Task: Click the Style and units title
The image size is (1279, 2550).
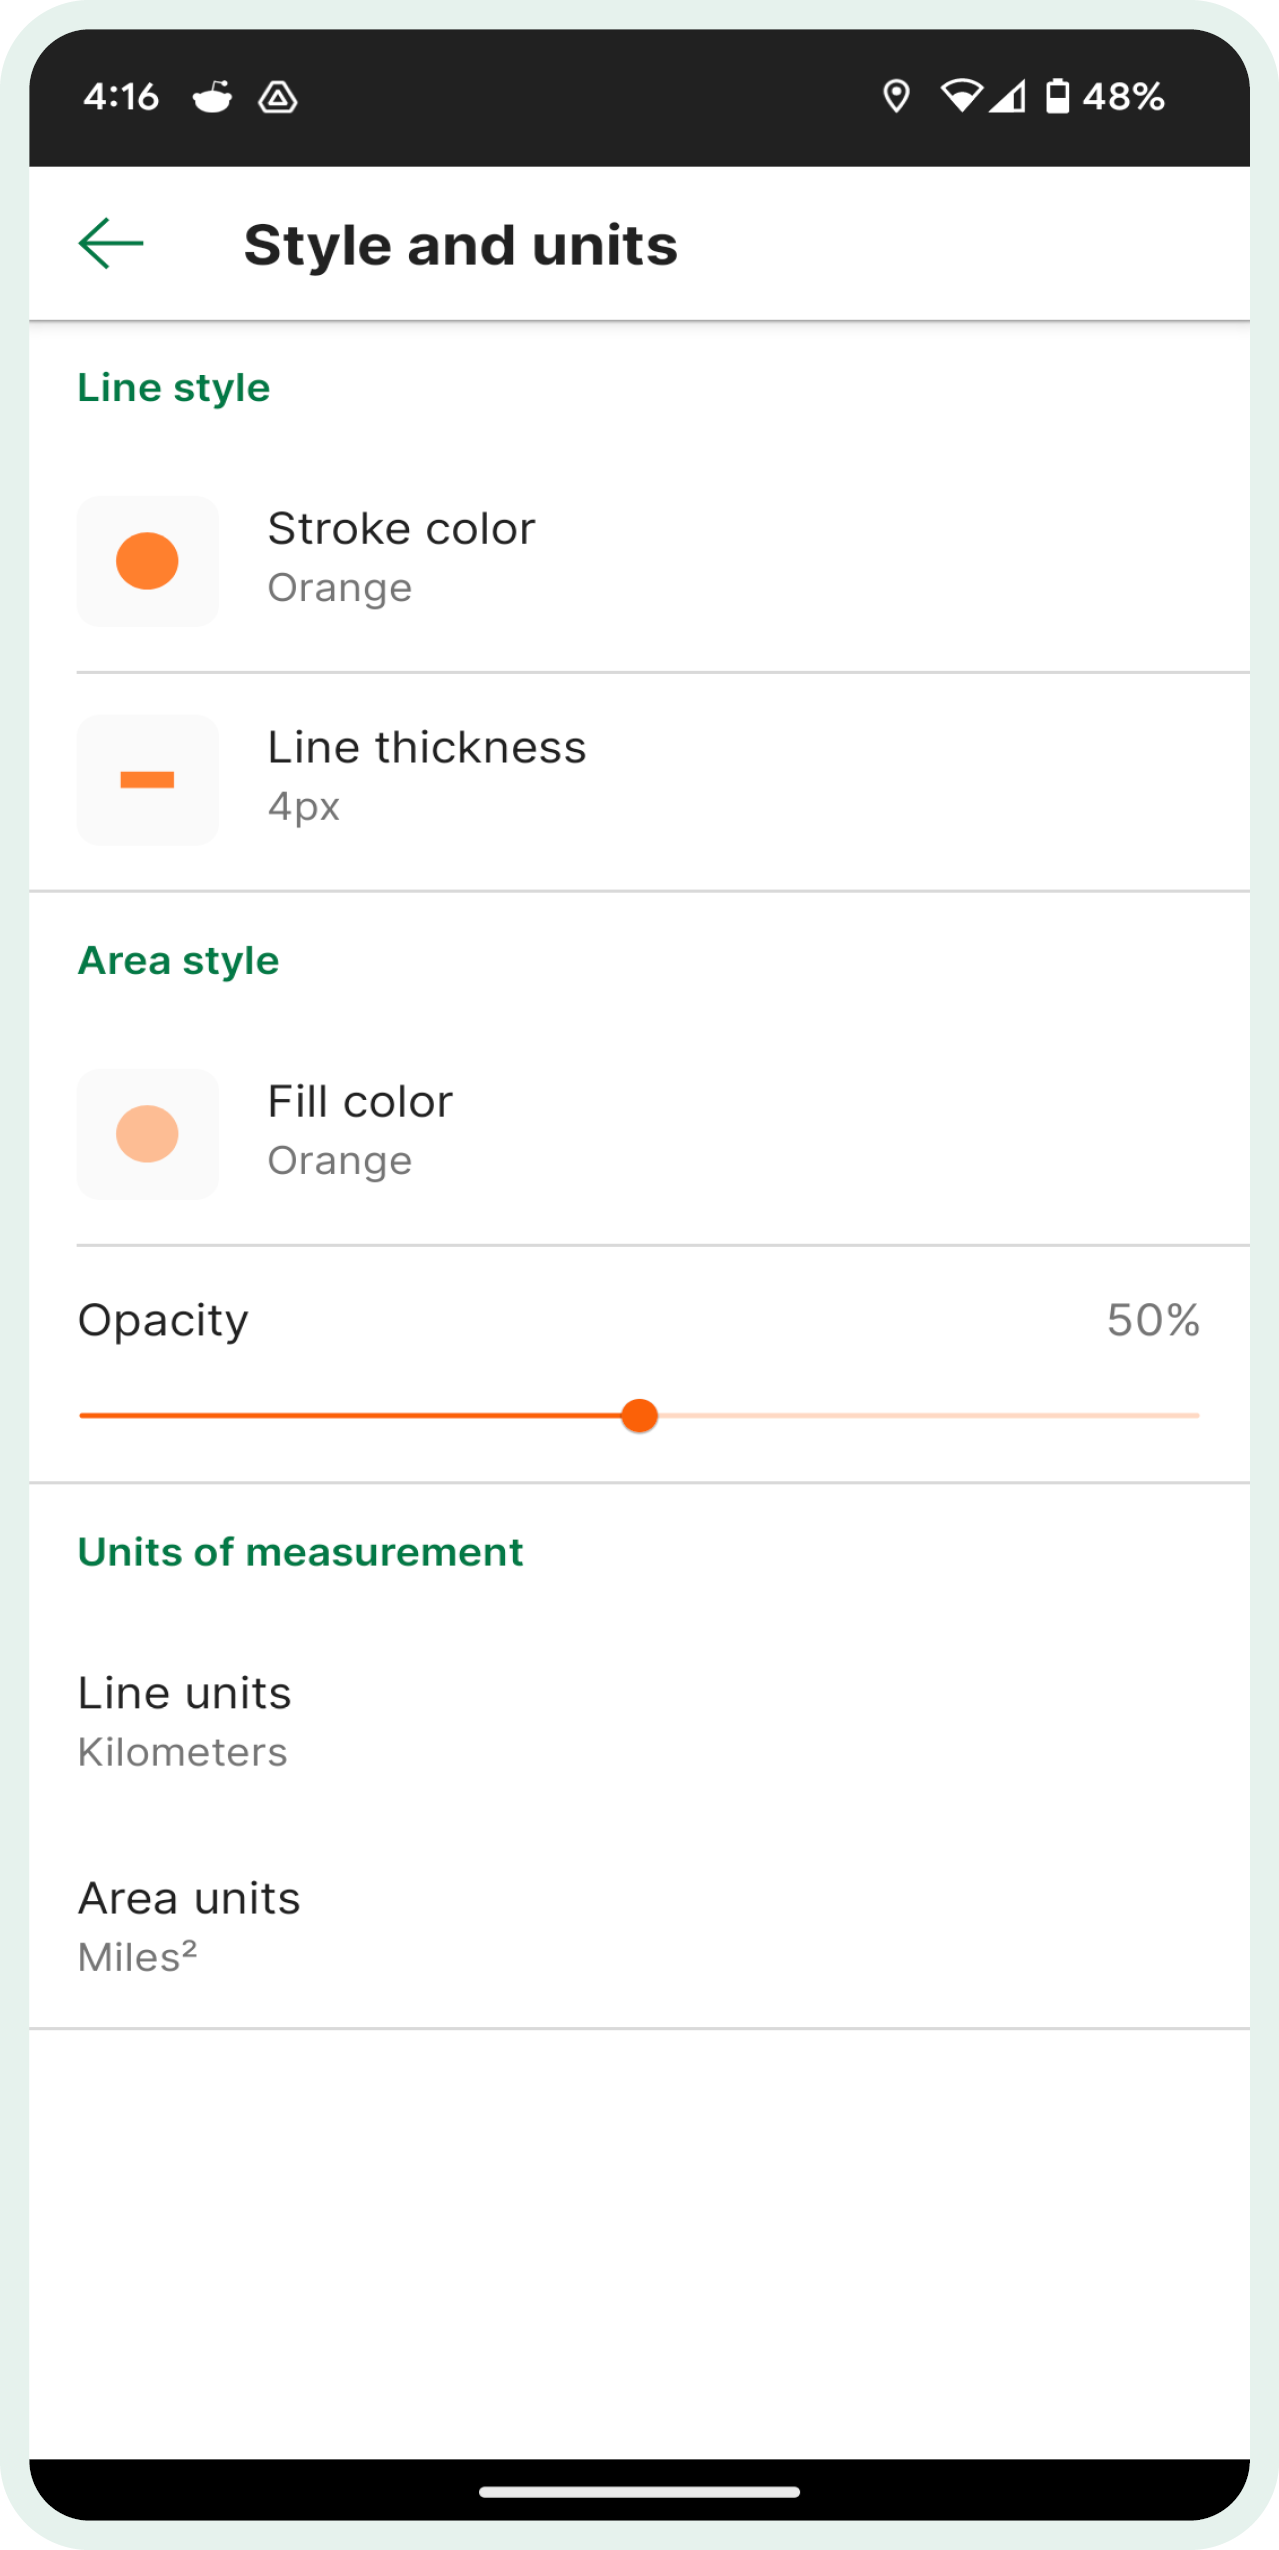Action: (x=461, y=243)
